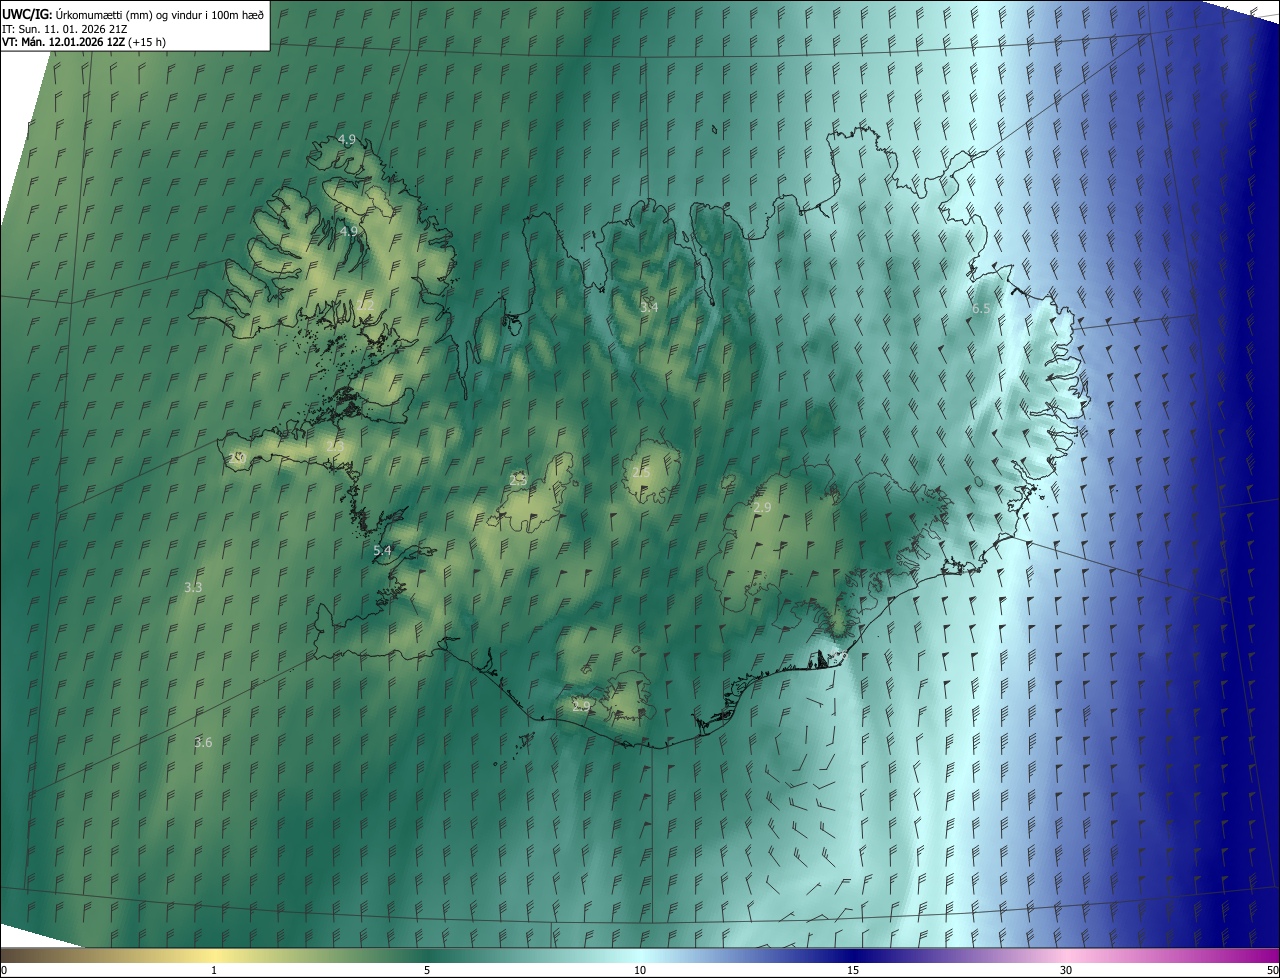
Task: Click the 2.9 label on Mýrdalsjökull glacier
Action: pyautogui.click(x=581, y=706)
